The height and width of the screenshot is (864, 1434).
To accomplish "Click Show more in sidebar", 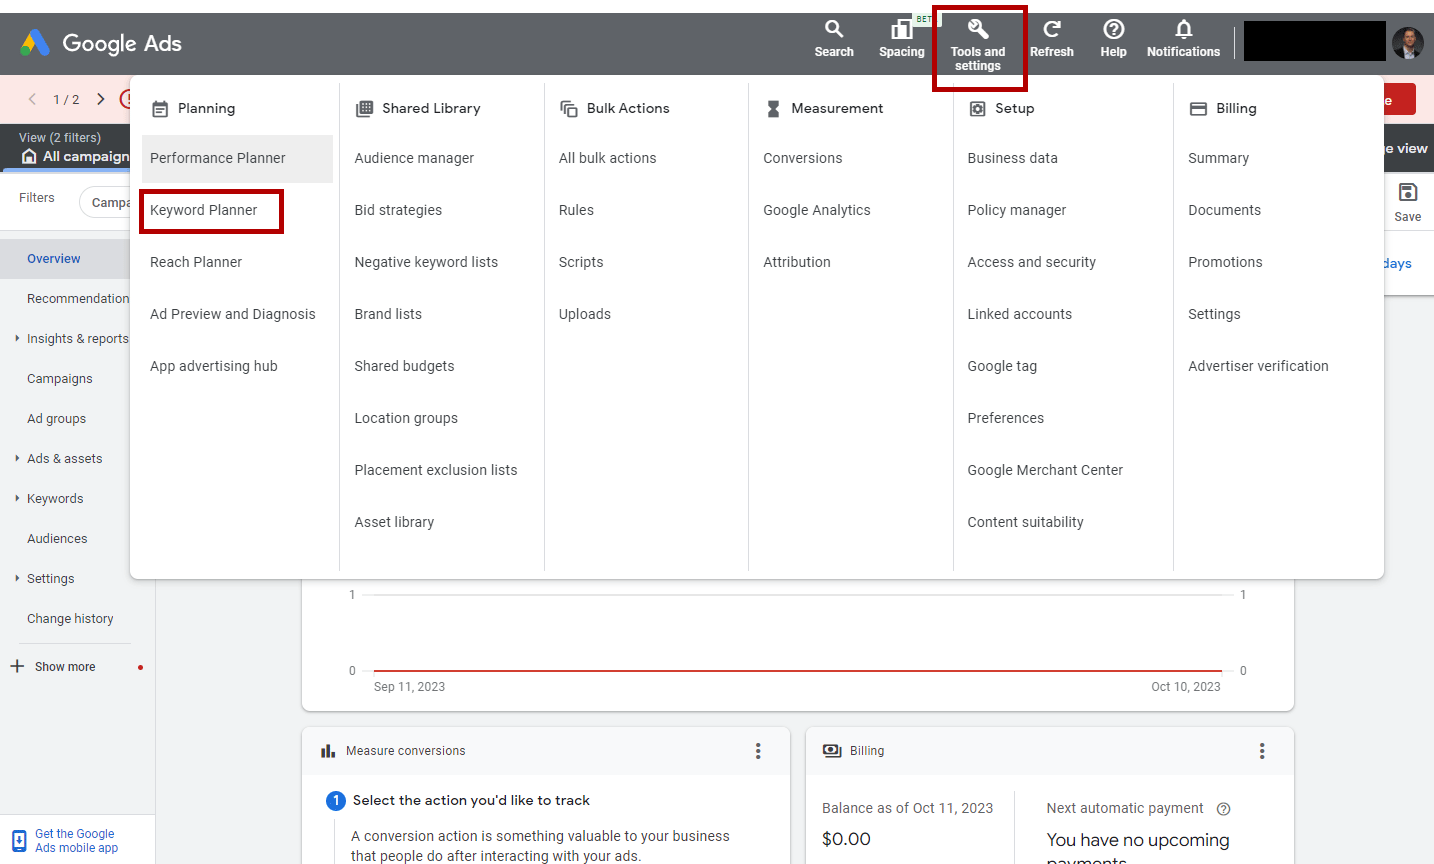I will (65, 667).
